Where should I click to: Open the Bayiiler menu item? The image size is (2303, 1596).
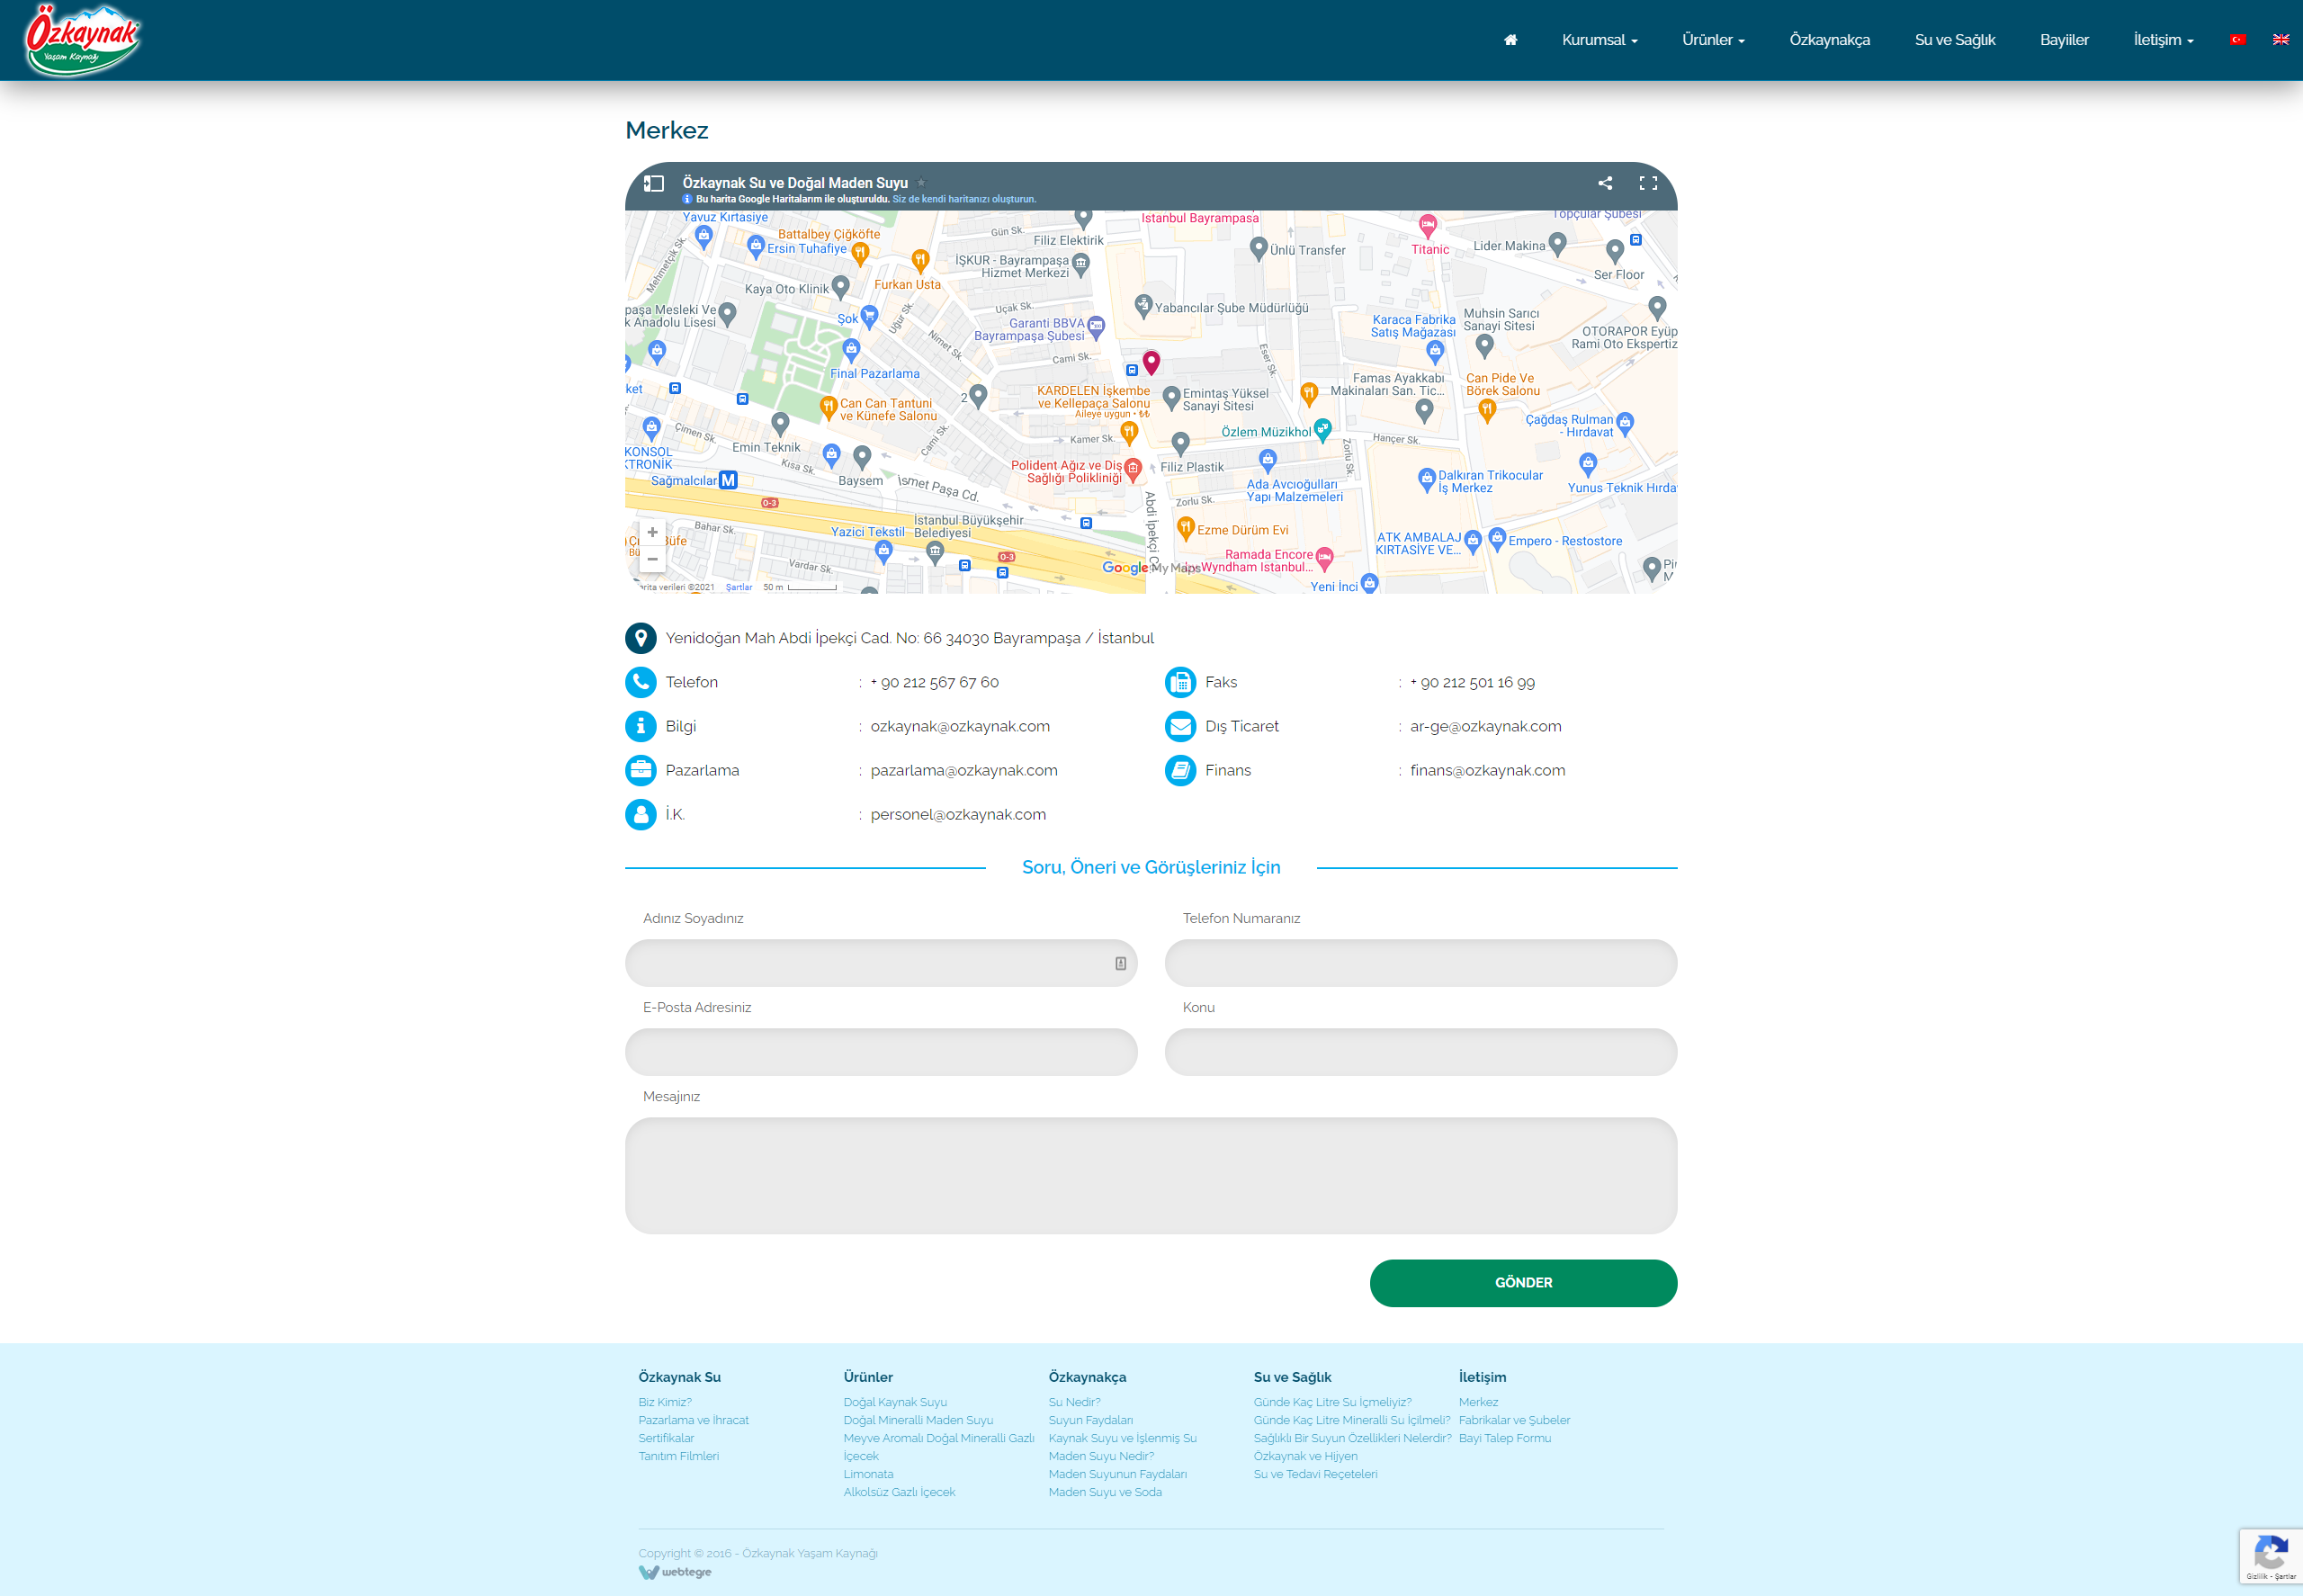click(x=2064, y=40)
